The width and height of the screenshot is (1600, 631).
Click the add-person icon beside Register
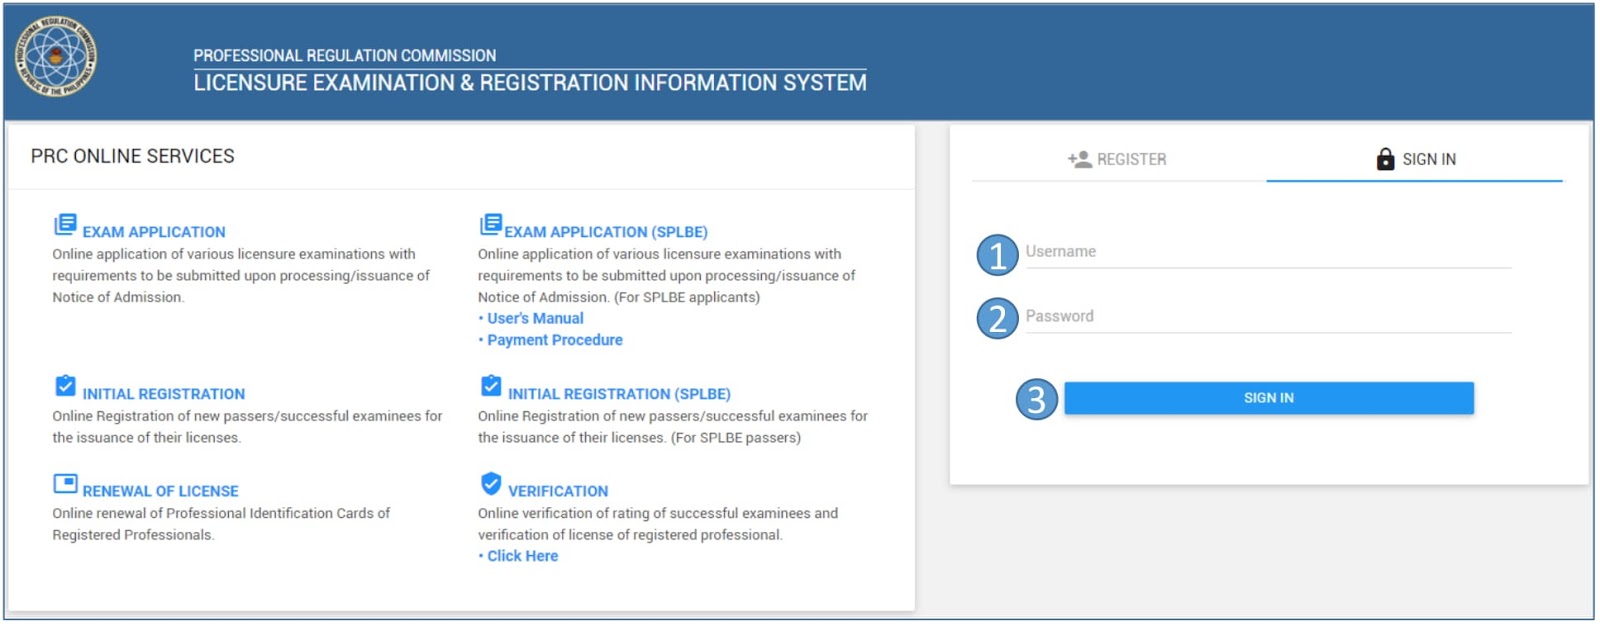click(x=1079, y=159)
